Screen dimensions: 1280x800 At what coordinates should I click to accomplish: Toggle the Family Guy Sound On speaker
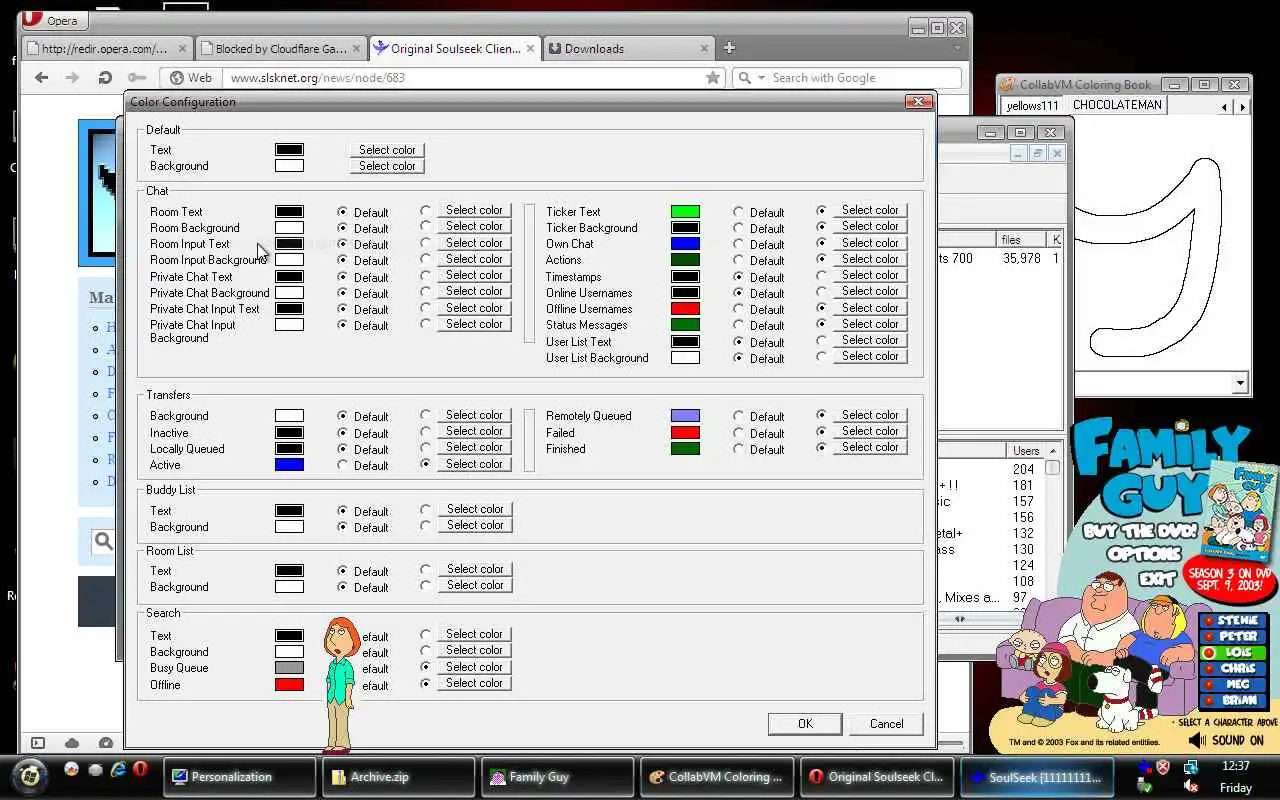(1197, 740)
